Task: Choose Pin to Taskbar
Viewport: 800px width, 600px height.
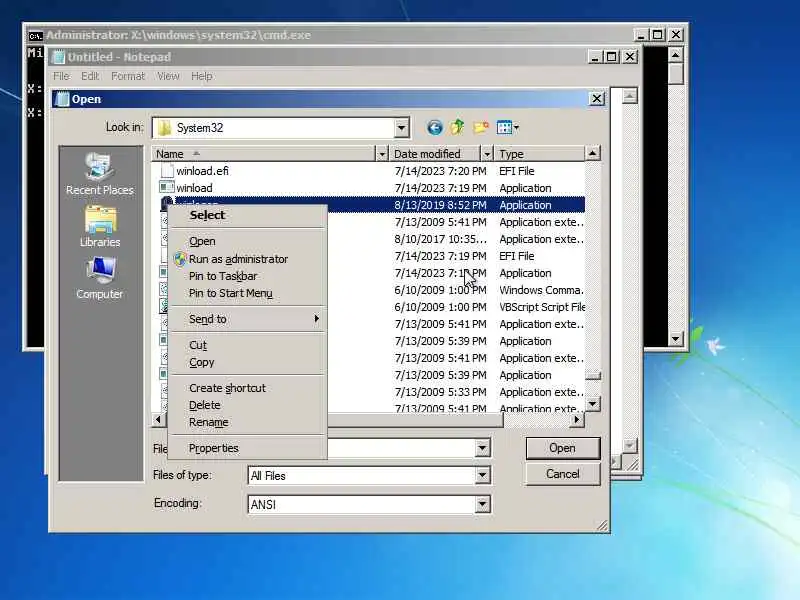Action: [247, 276]
